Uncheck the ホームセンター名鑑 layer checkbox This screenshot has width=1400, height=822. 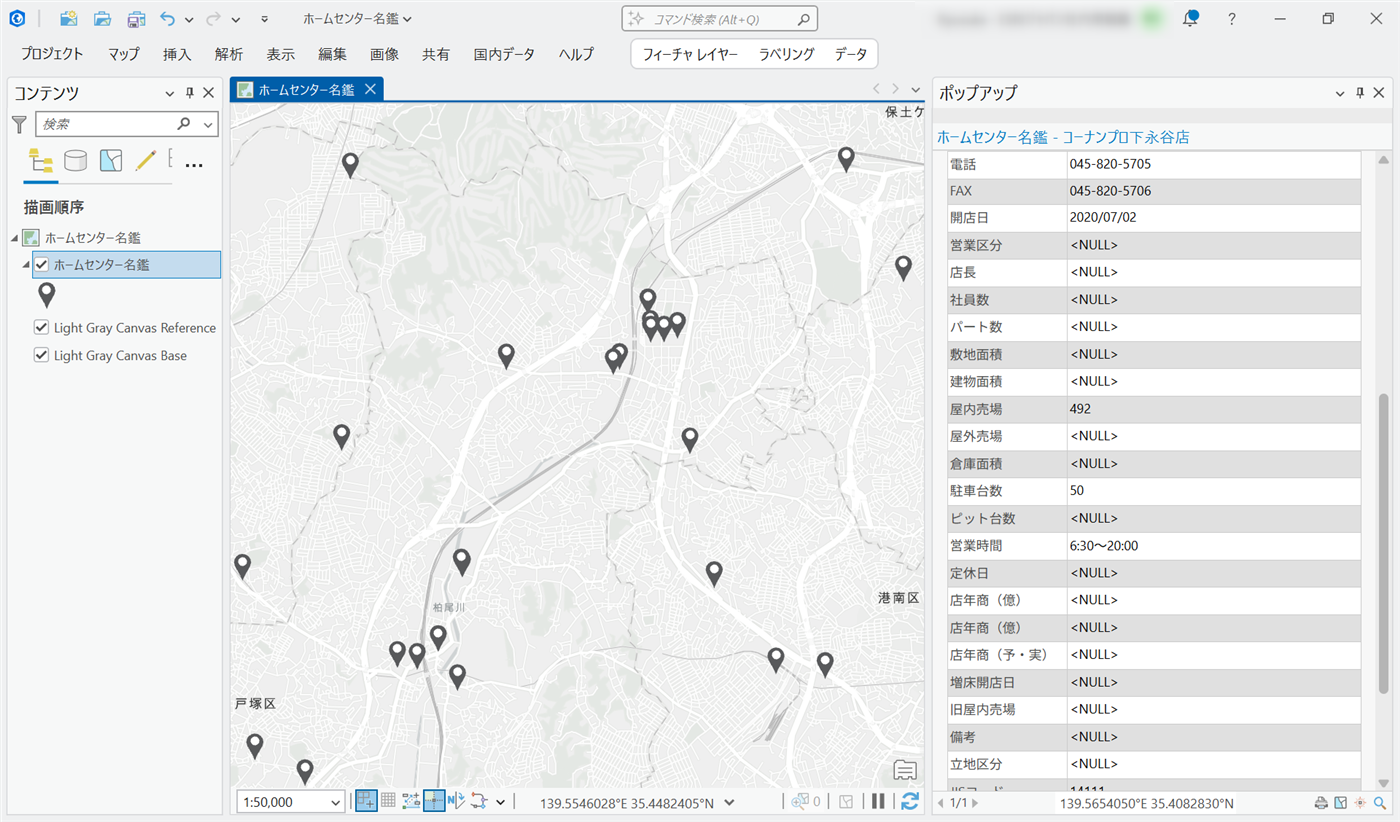tap(42, 265)
